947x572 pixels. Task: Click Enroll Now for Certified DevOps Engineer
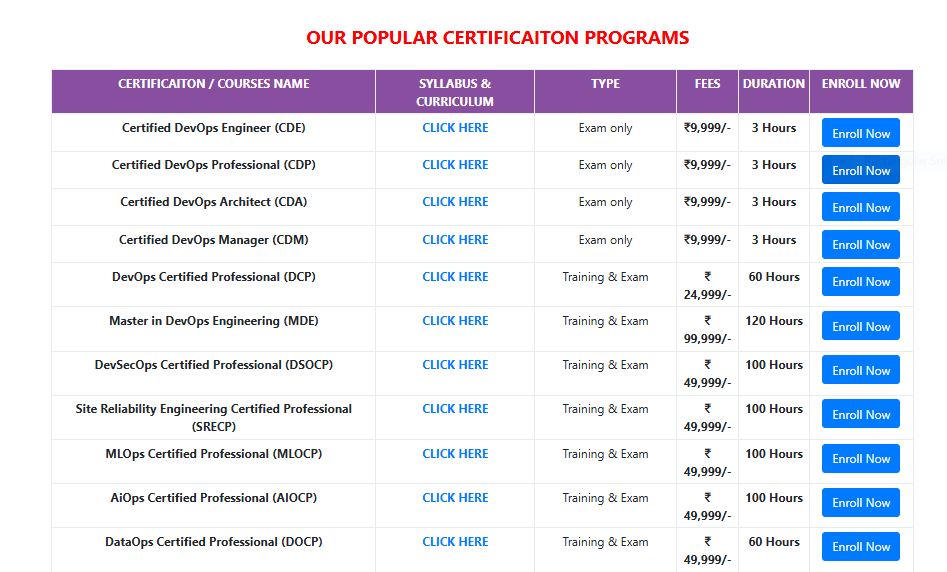860,133
